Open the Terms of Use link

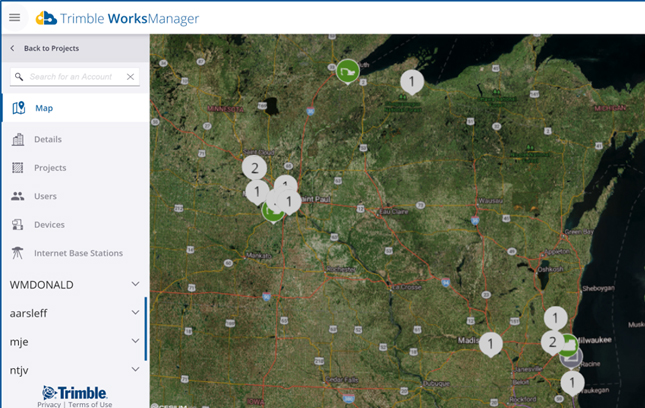[90, 404]
